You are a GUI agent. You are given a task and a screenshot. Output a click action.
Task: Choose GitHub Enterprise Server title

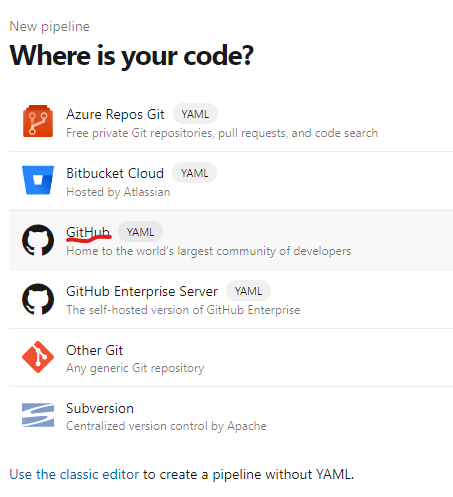point(142,291)
